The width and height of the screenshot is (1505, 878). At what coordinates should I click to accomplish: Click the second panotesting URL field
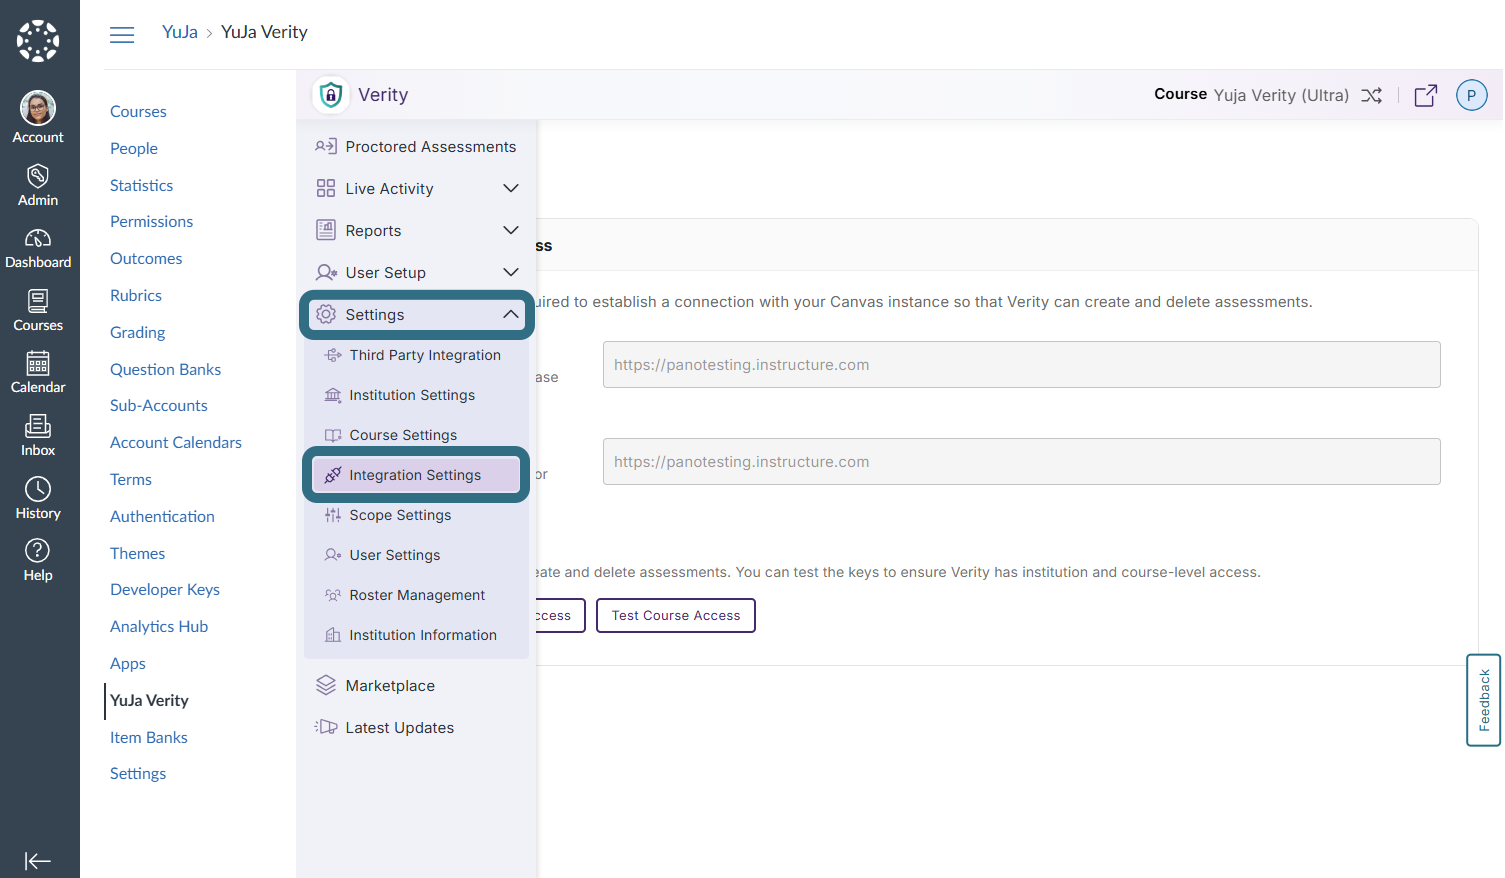pyautogui.click(x=1021, y=462)
